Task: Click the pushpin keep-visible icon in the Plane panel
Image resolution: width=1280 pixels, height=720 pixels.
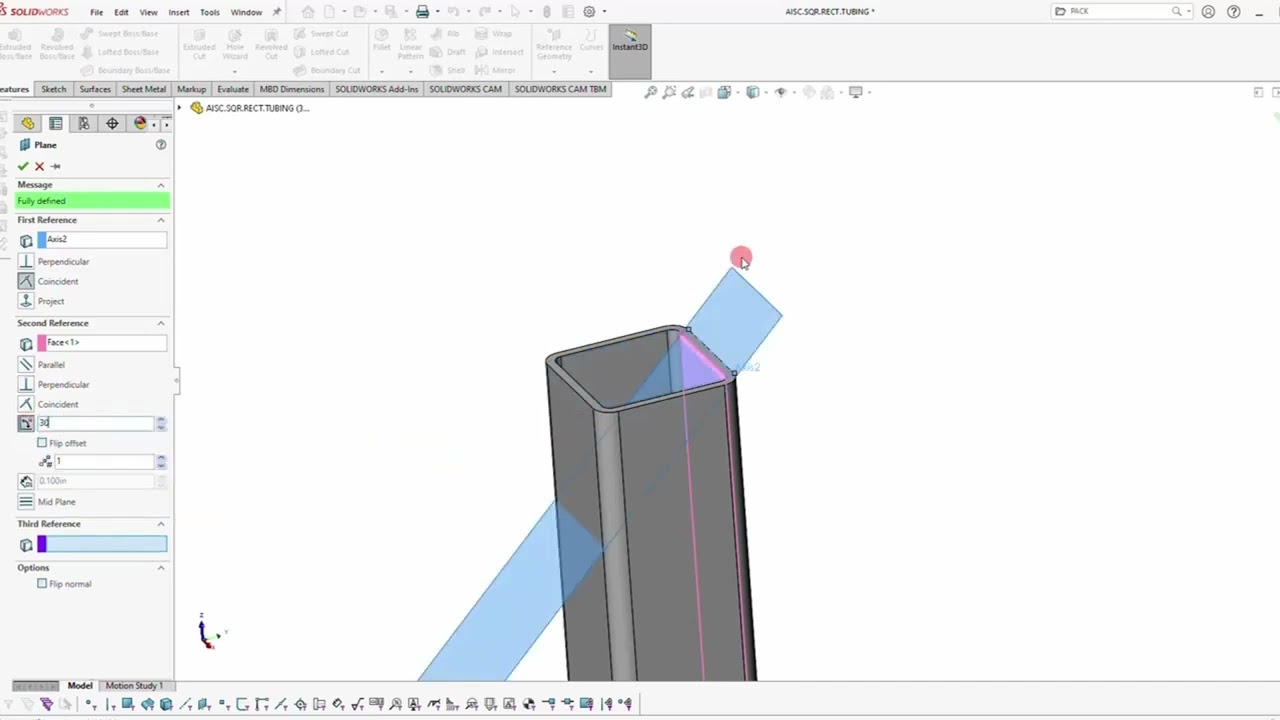Action: tap(56, 166)
